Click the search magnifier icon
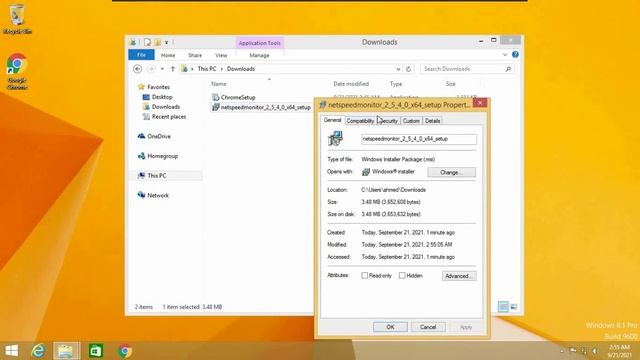Viewport: 640px width, 360px height. (508, 69)
